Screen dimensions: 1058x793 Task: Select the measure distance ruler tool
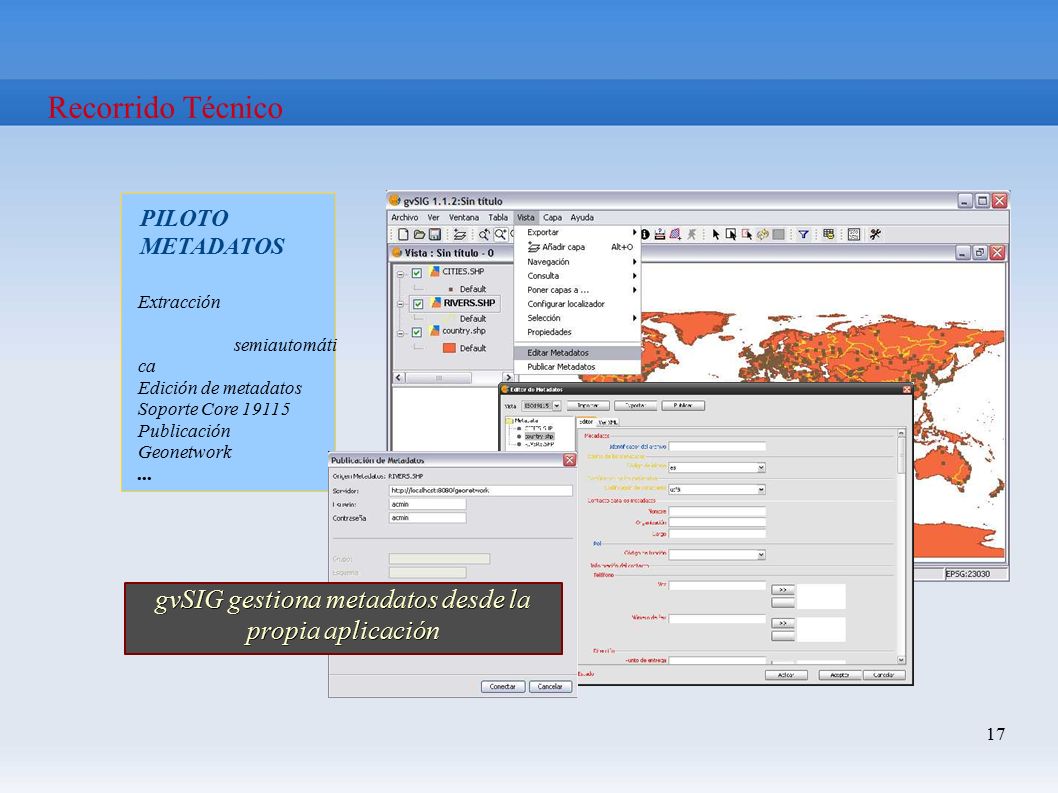click(659, 234)
